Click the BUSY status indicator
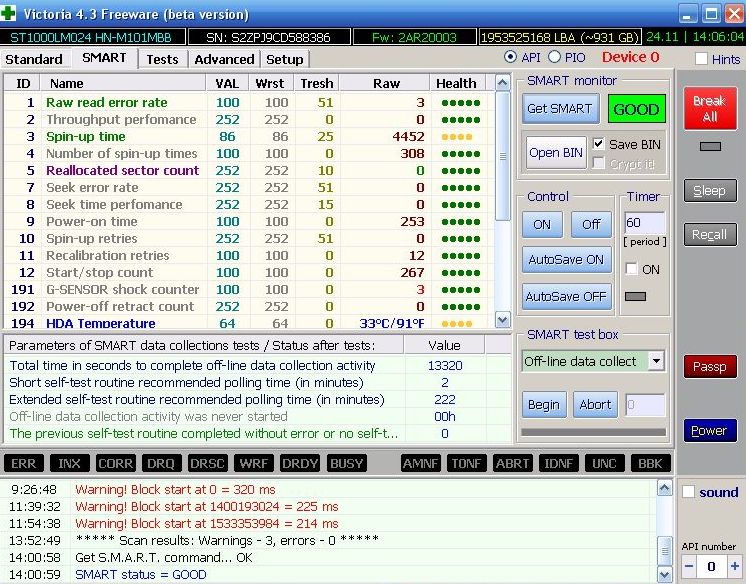The width and height of the screenshot is (746, 584). point(346,463)
